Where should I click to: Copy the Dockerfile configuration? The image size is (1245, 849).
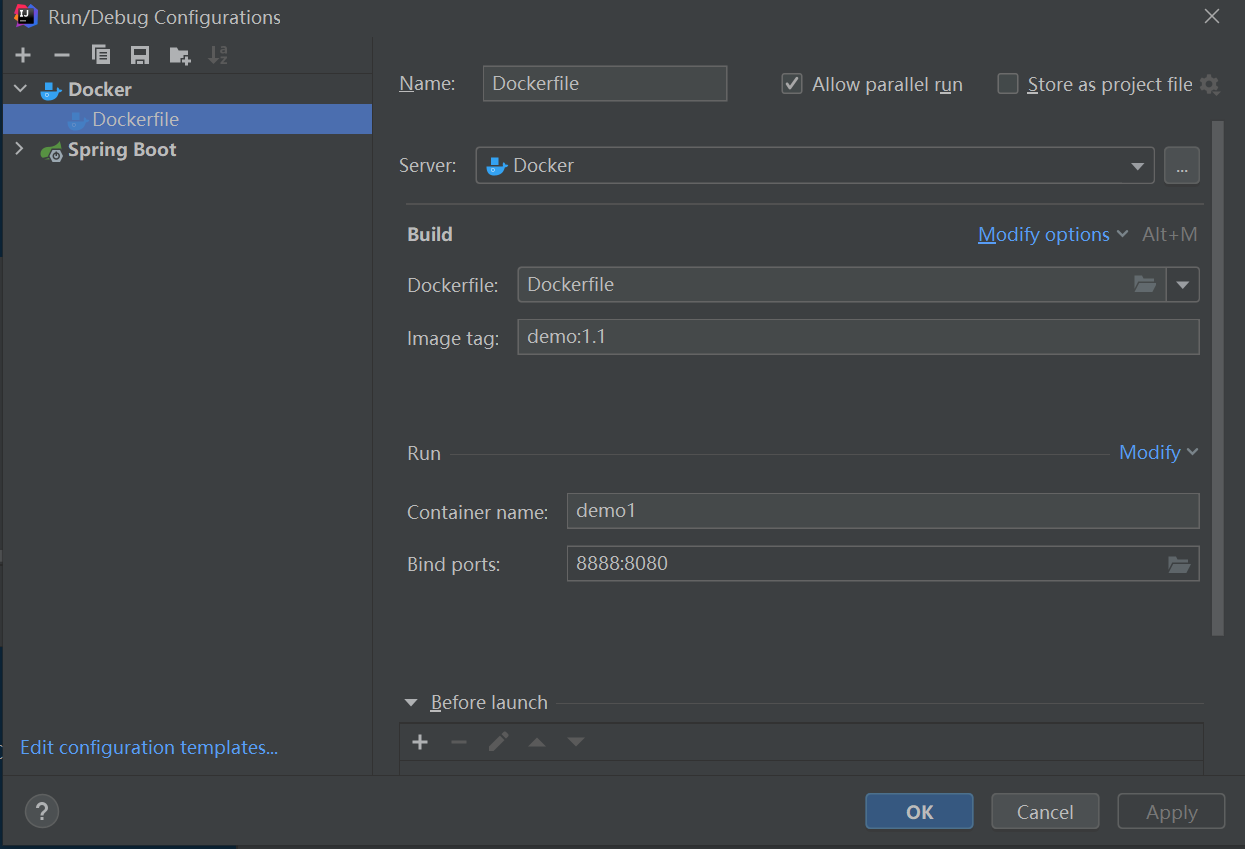click(x=100, y=55)
